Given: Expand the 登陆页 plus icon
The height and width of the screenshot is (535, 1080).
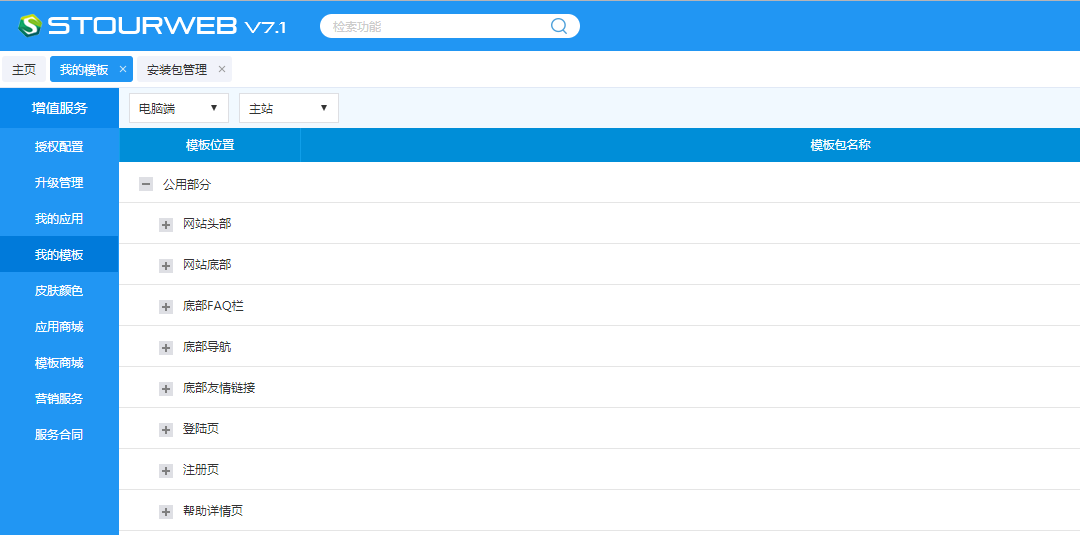Looking at the screenshot, I should click(166, 430).
